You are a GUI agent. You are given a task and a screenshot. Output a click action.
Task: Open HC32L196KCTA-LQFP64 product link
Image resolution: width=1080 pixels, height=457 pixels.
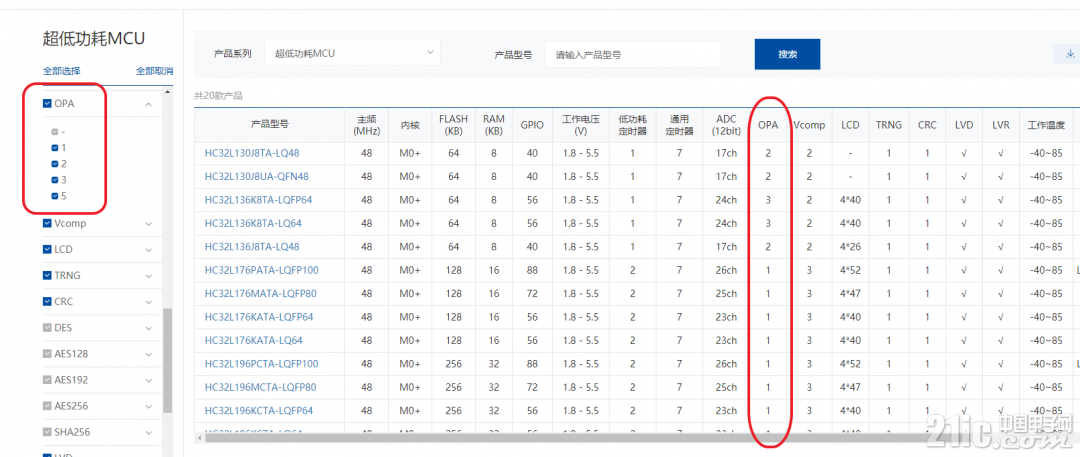[259, 411]
